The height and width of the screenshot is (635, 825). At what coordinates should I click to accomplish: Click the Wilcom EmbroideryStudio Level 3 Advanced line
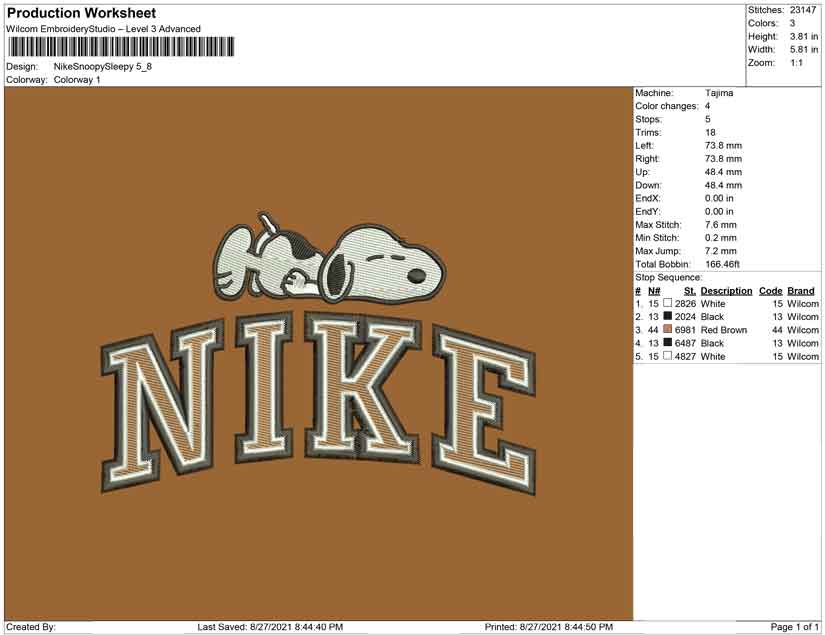(x=104, y=29)
